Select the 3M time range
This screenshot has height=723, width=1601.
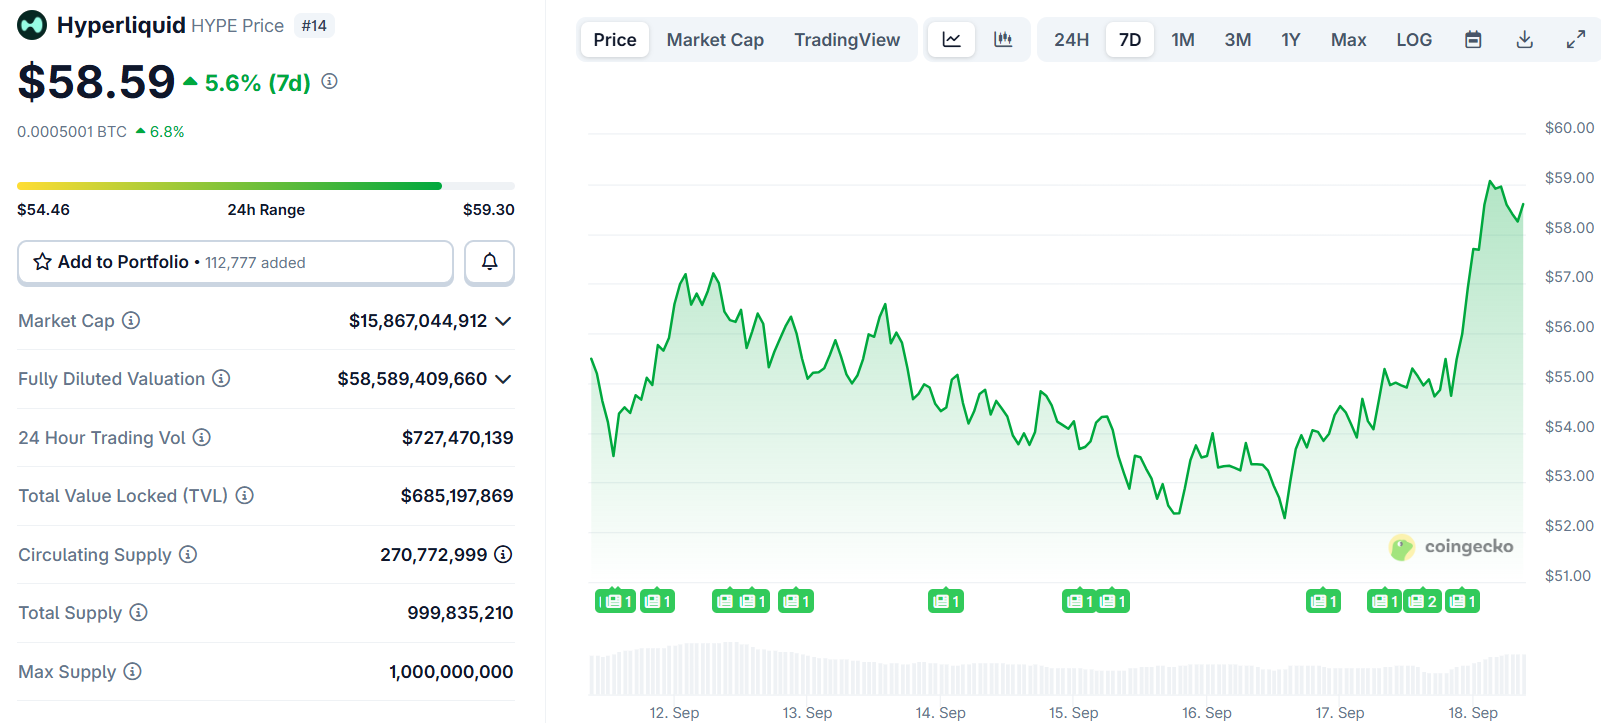[x=1238, y=40]
